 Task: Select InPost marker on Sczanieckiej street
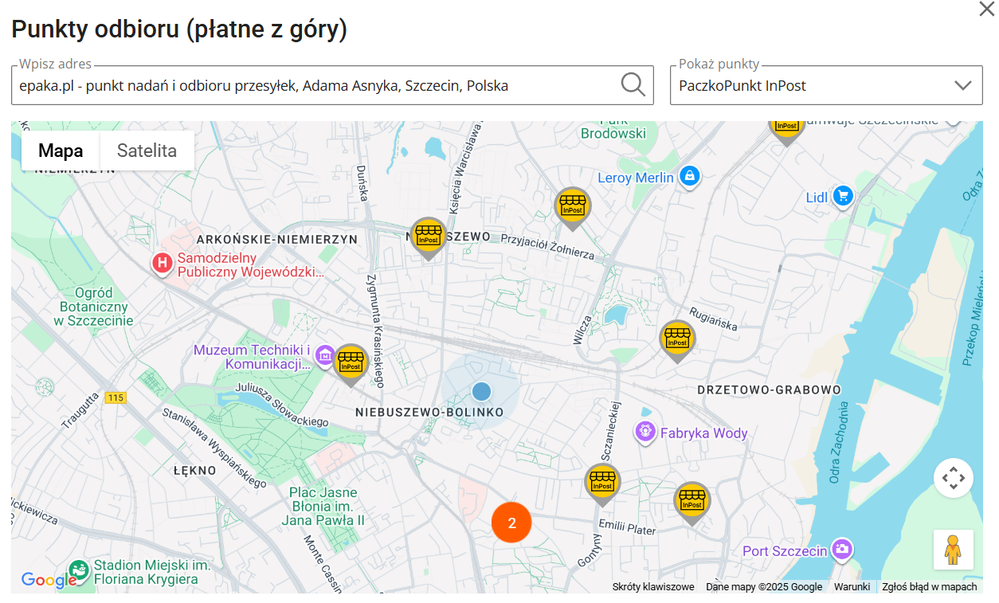[602, 484]
